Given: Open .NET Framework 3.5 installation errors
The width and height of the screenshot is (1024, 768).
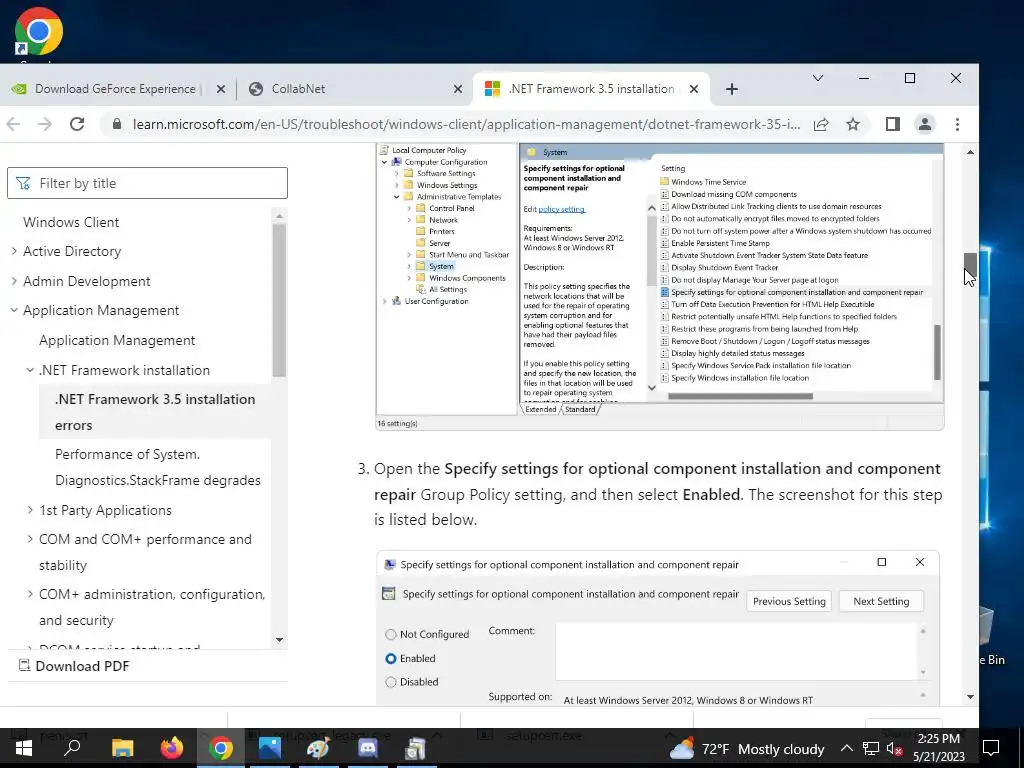Looking at the screenshot, I should click(x=155, y=412).
